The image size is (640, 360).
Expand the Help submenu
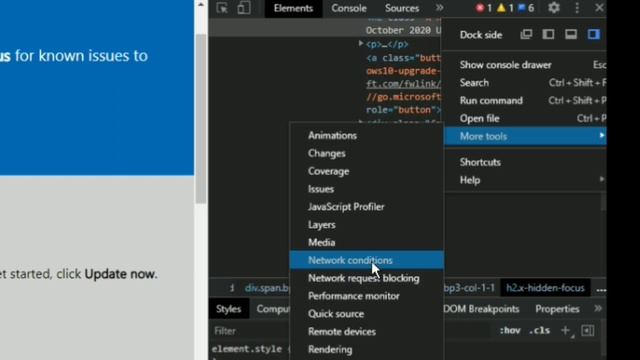point(525,180)
